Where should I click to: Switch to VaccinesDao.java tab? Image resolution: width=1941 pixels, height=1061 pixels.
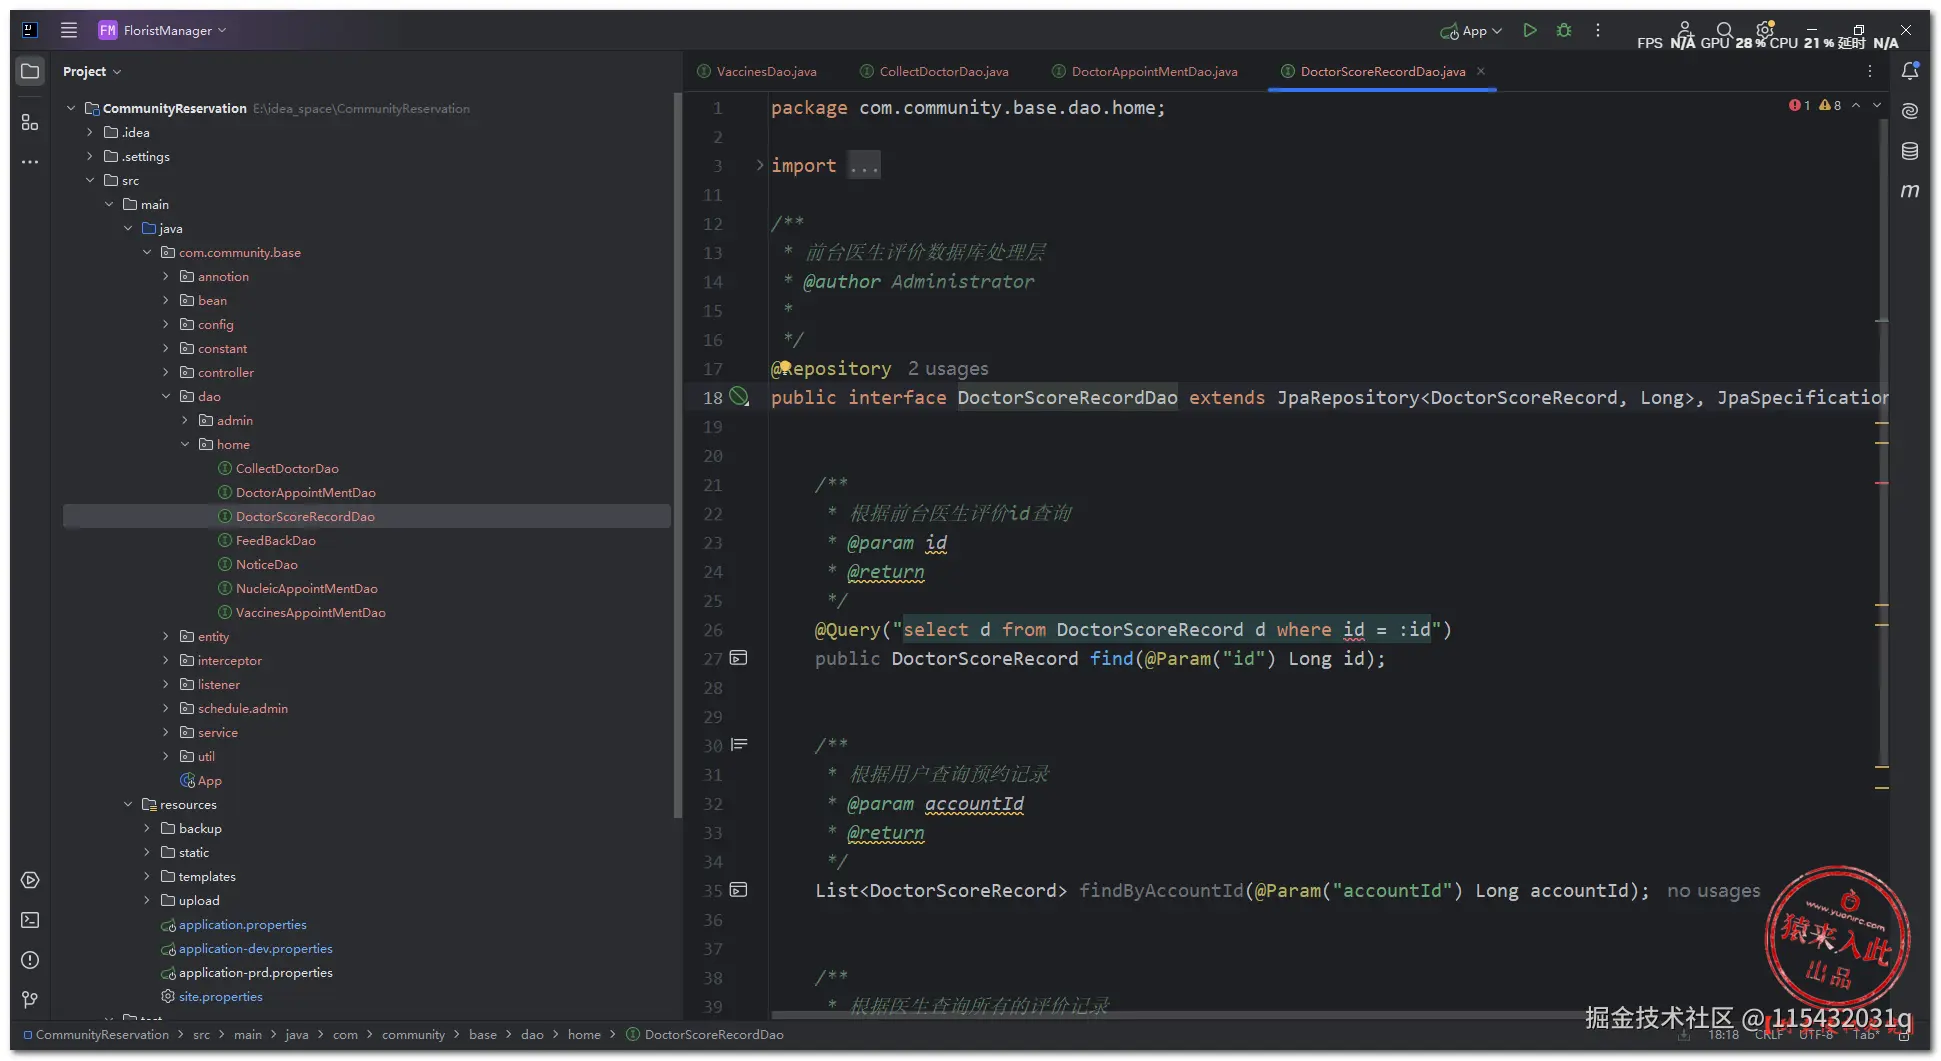[757, 71]
